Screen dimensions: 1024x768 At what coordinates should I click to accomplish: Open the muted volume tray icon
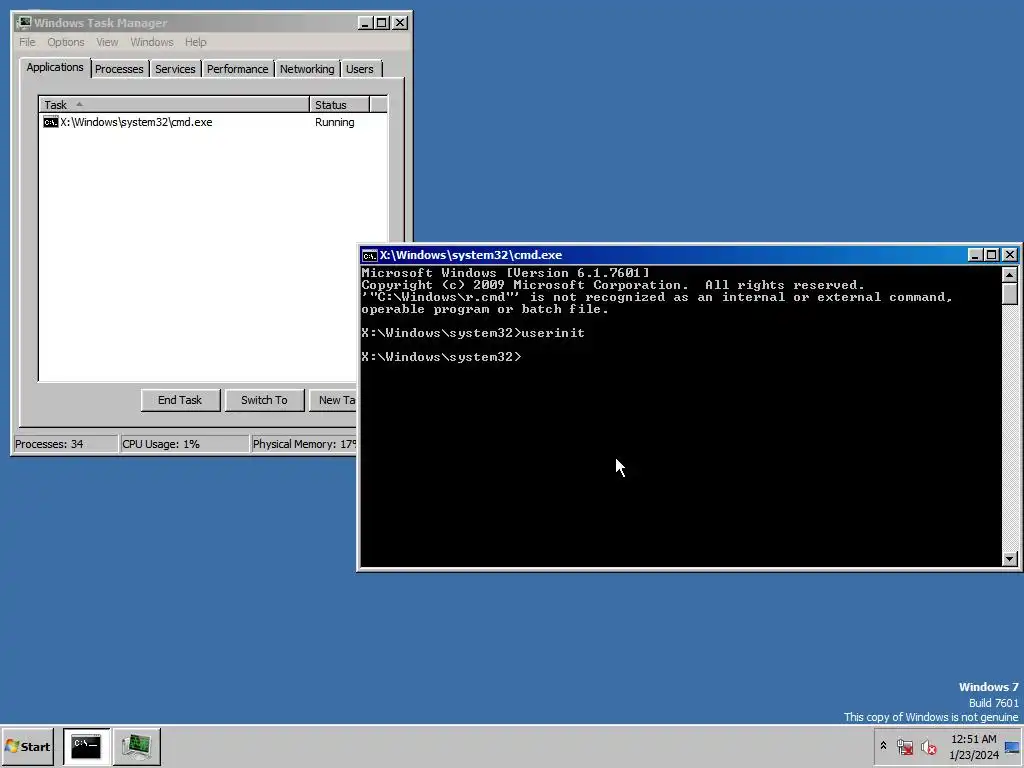[928, 746]
